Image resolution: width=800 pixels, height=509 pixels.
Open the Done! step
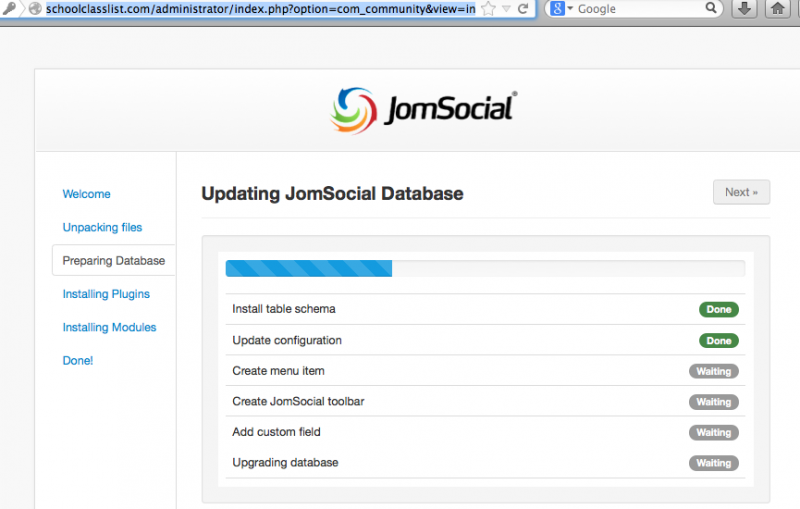pos(78,361)
